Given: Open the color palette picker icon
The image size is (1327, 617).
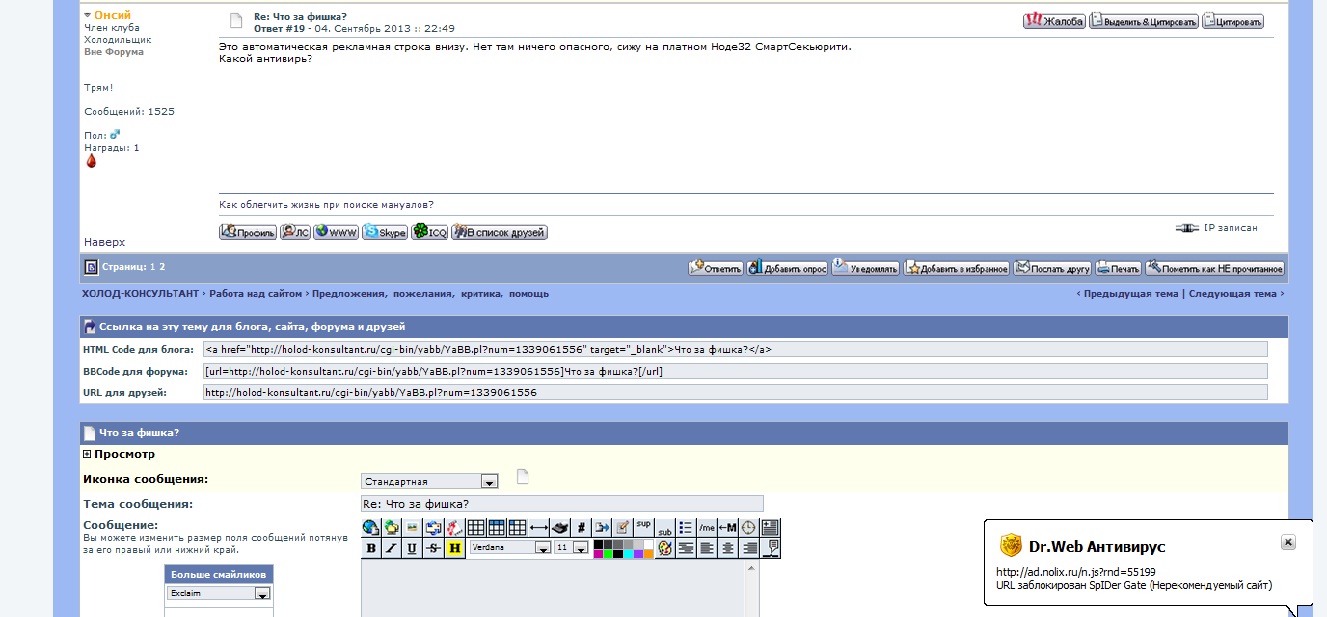Looking at the screenshot, I should (x=665, y=548).
